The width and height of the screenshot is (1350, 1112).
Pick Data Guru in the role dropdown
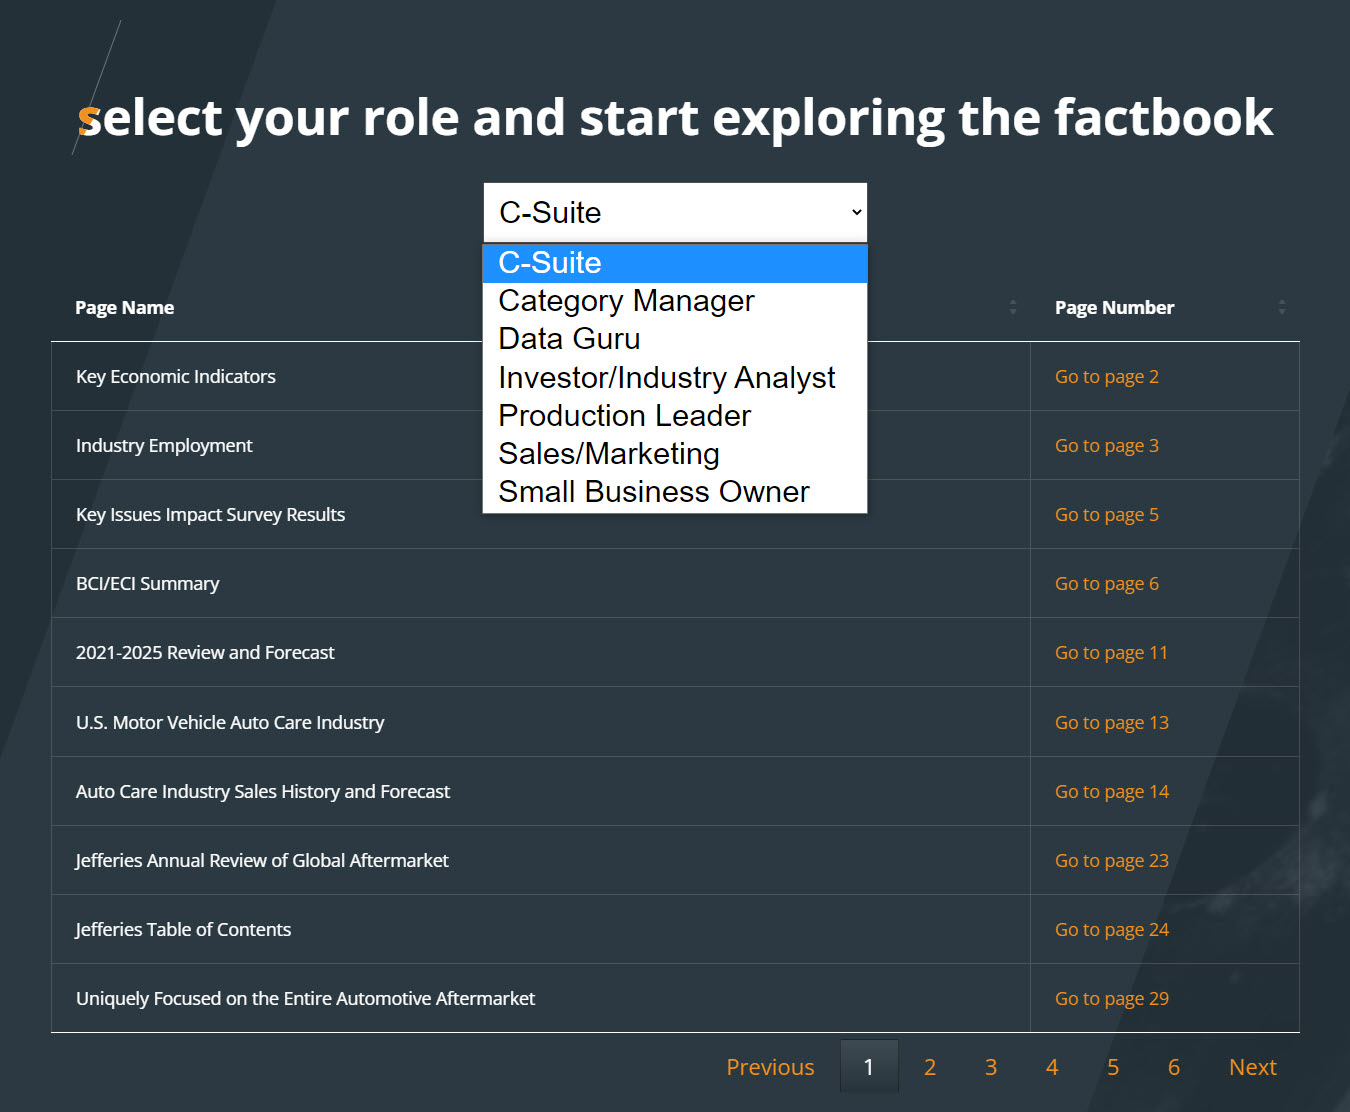[x=675, y=339]
